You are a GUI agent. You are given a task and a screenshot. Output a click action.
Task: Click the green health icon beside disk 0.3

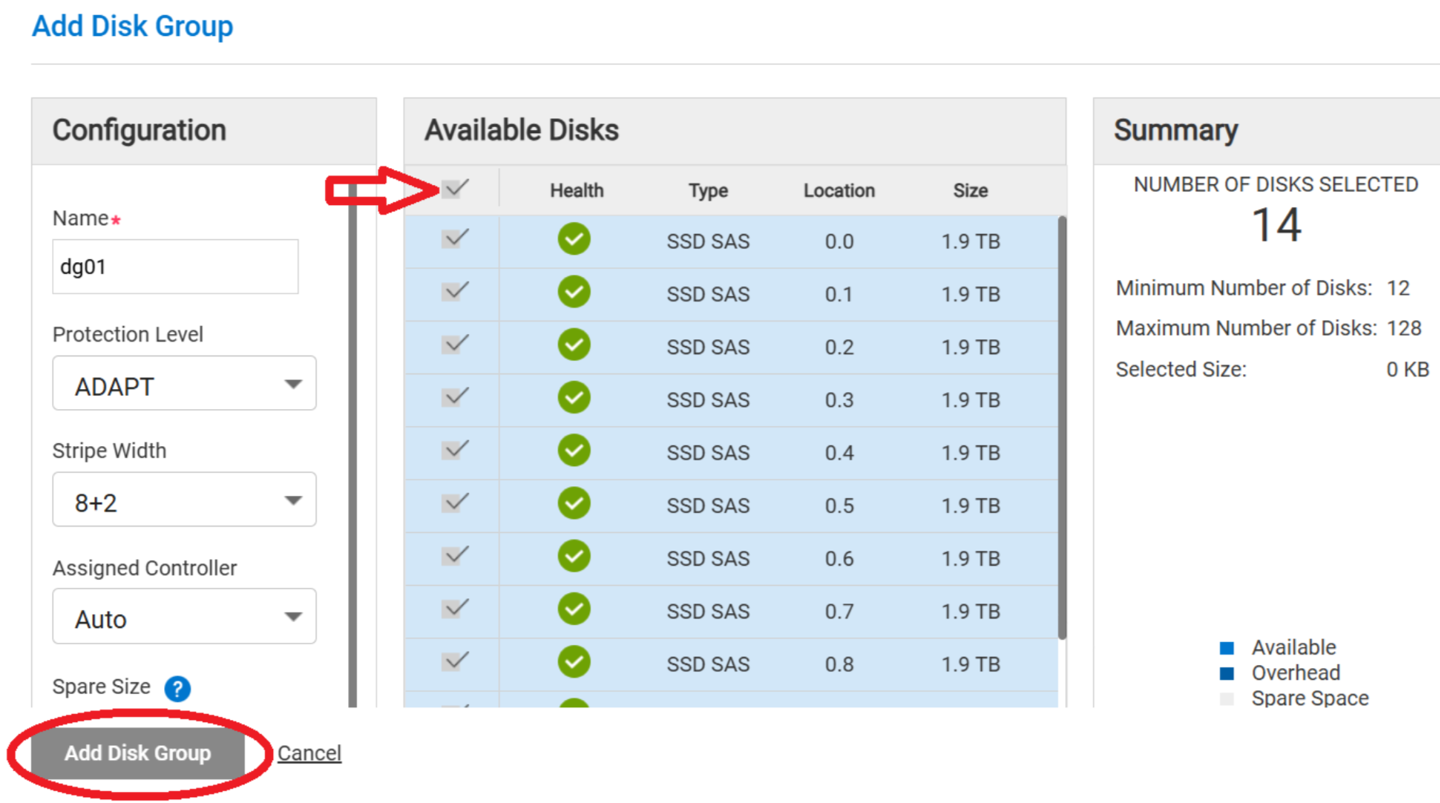575,399
